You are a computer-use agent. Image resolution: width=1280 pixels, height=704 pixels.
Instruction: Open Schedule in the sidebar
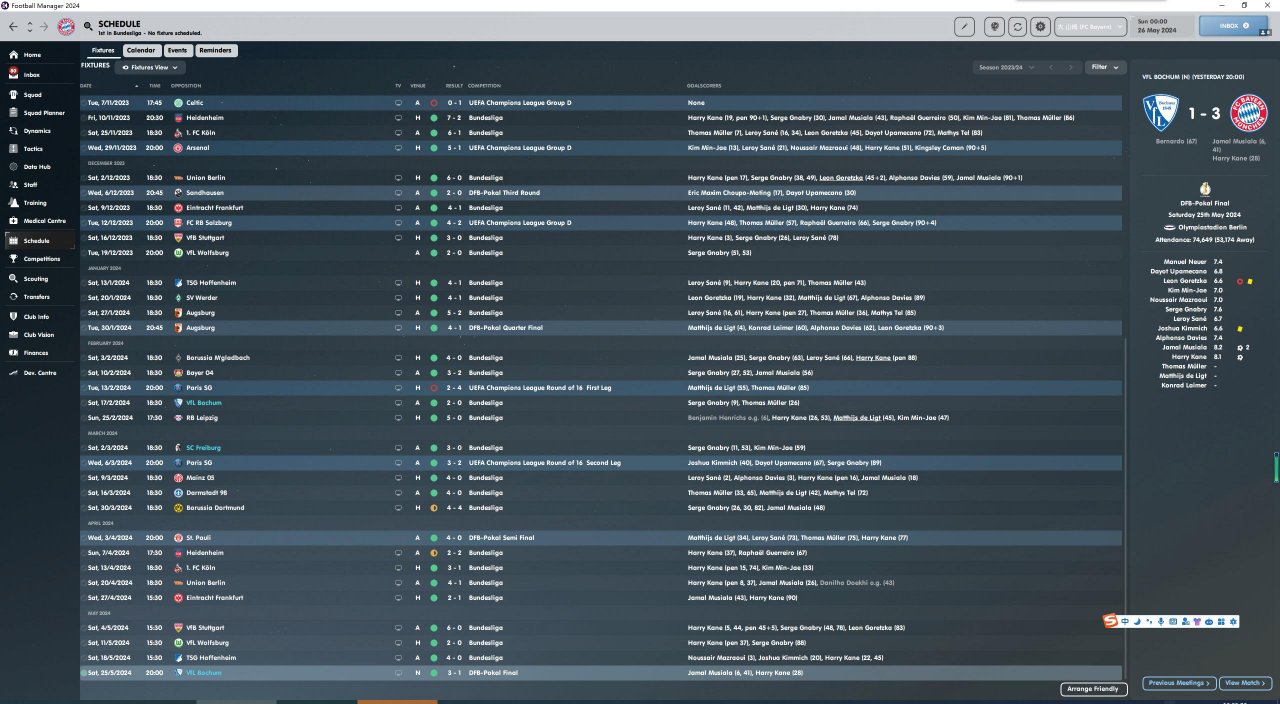point(38,241)
